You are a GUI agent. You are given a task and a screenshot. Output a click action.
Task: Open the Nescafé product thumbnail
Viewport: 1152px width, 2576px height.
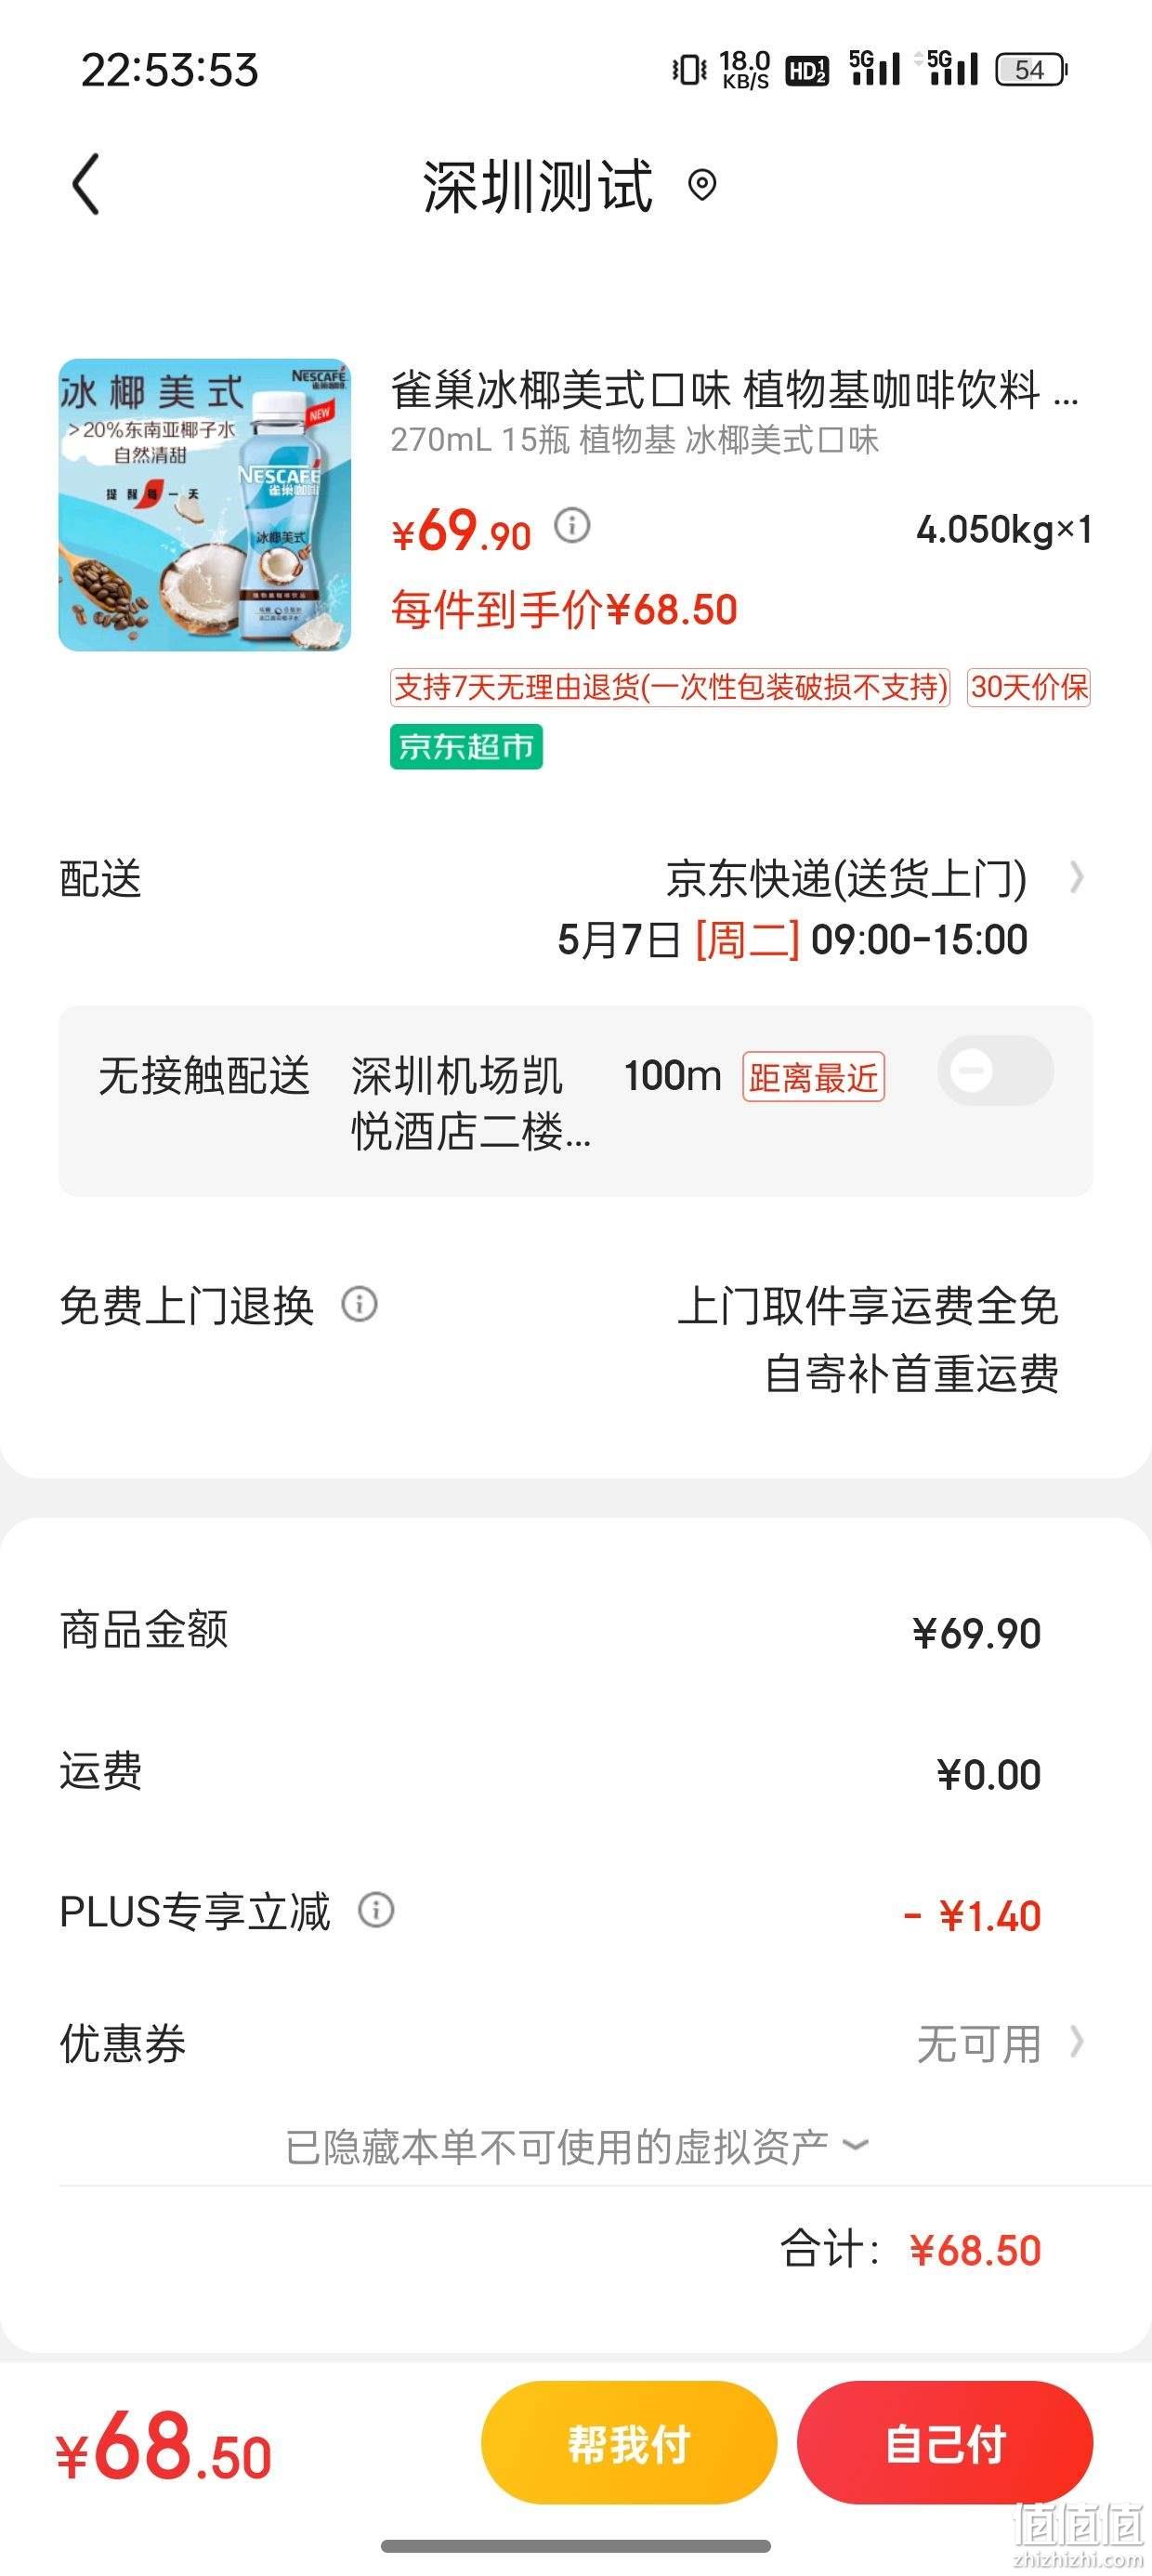coord(205,505)
